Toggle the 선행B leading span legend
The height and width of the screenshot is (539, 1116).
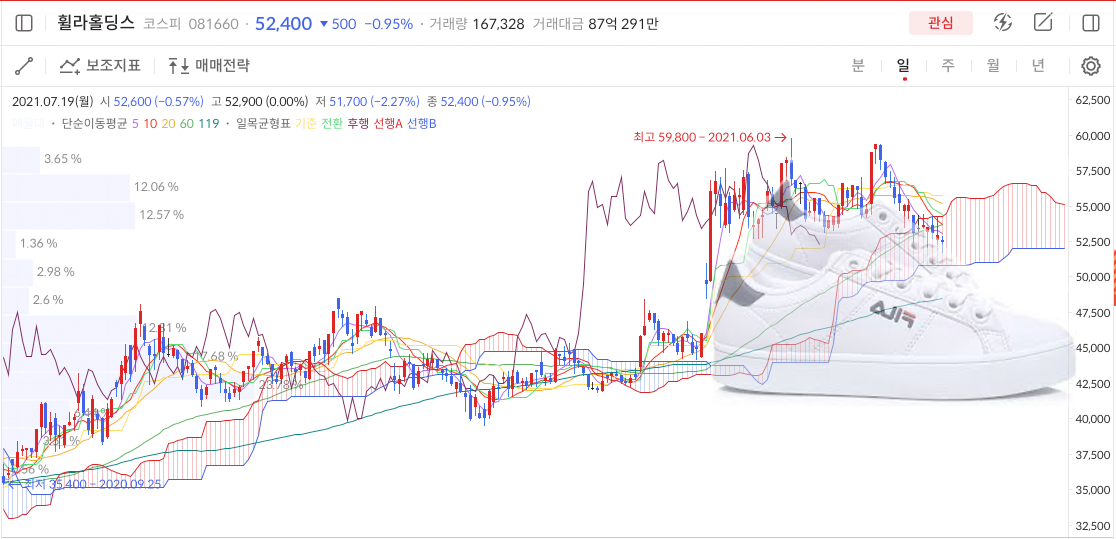(421, 124)
